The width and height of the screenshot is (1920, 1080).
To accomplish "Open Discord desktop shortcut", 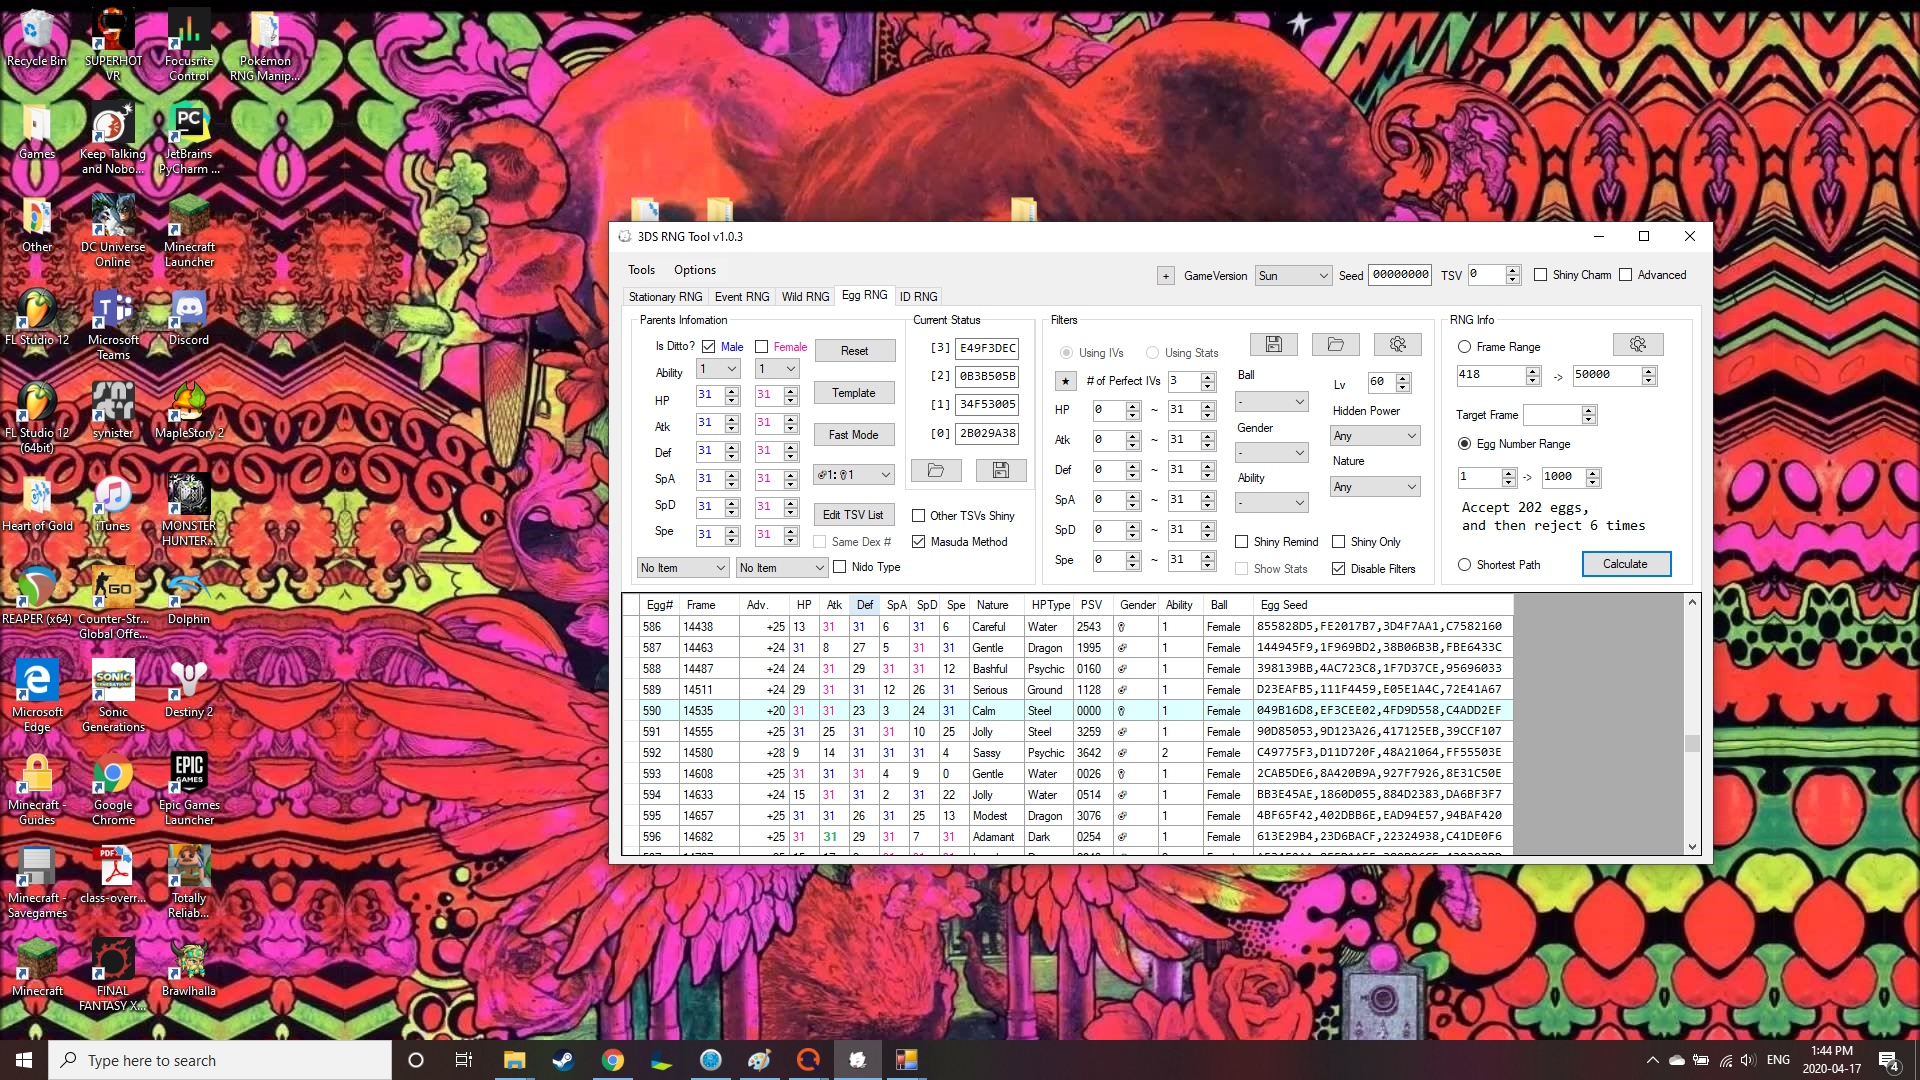I will [x=189, y=319].
